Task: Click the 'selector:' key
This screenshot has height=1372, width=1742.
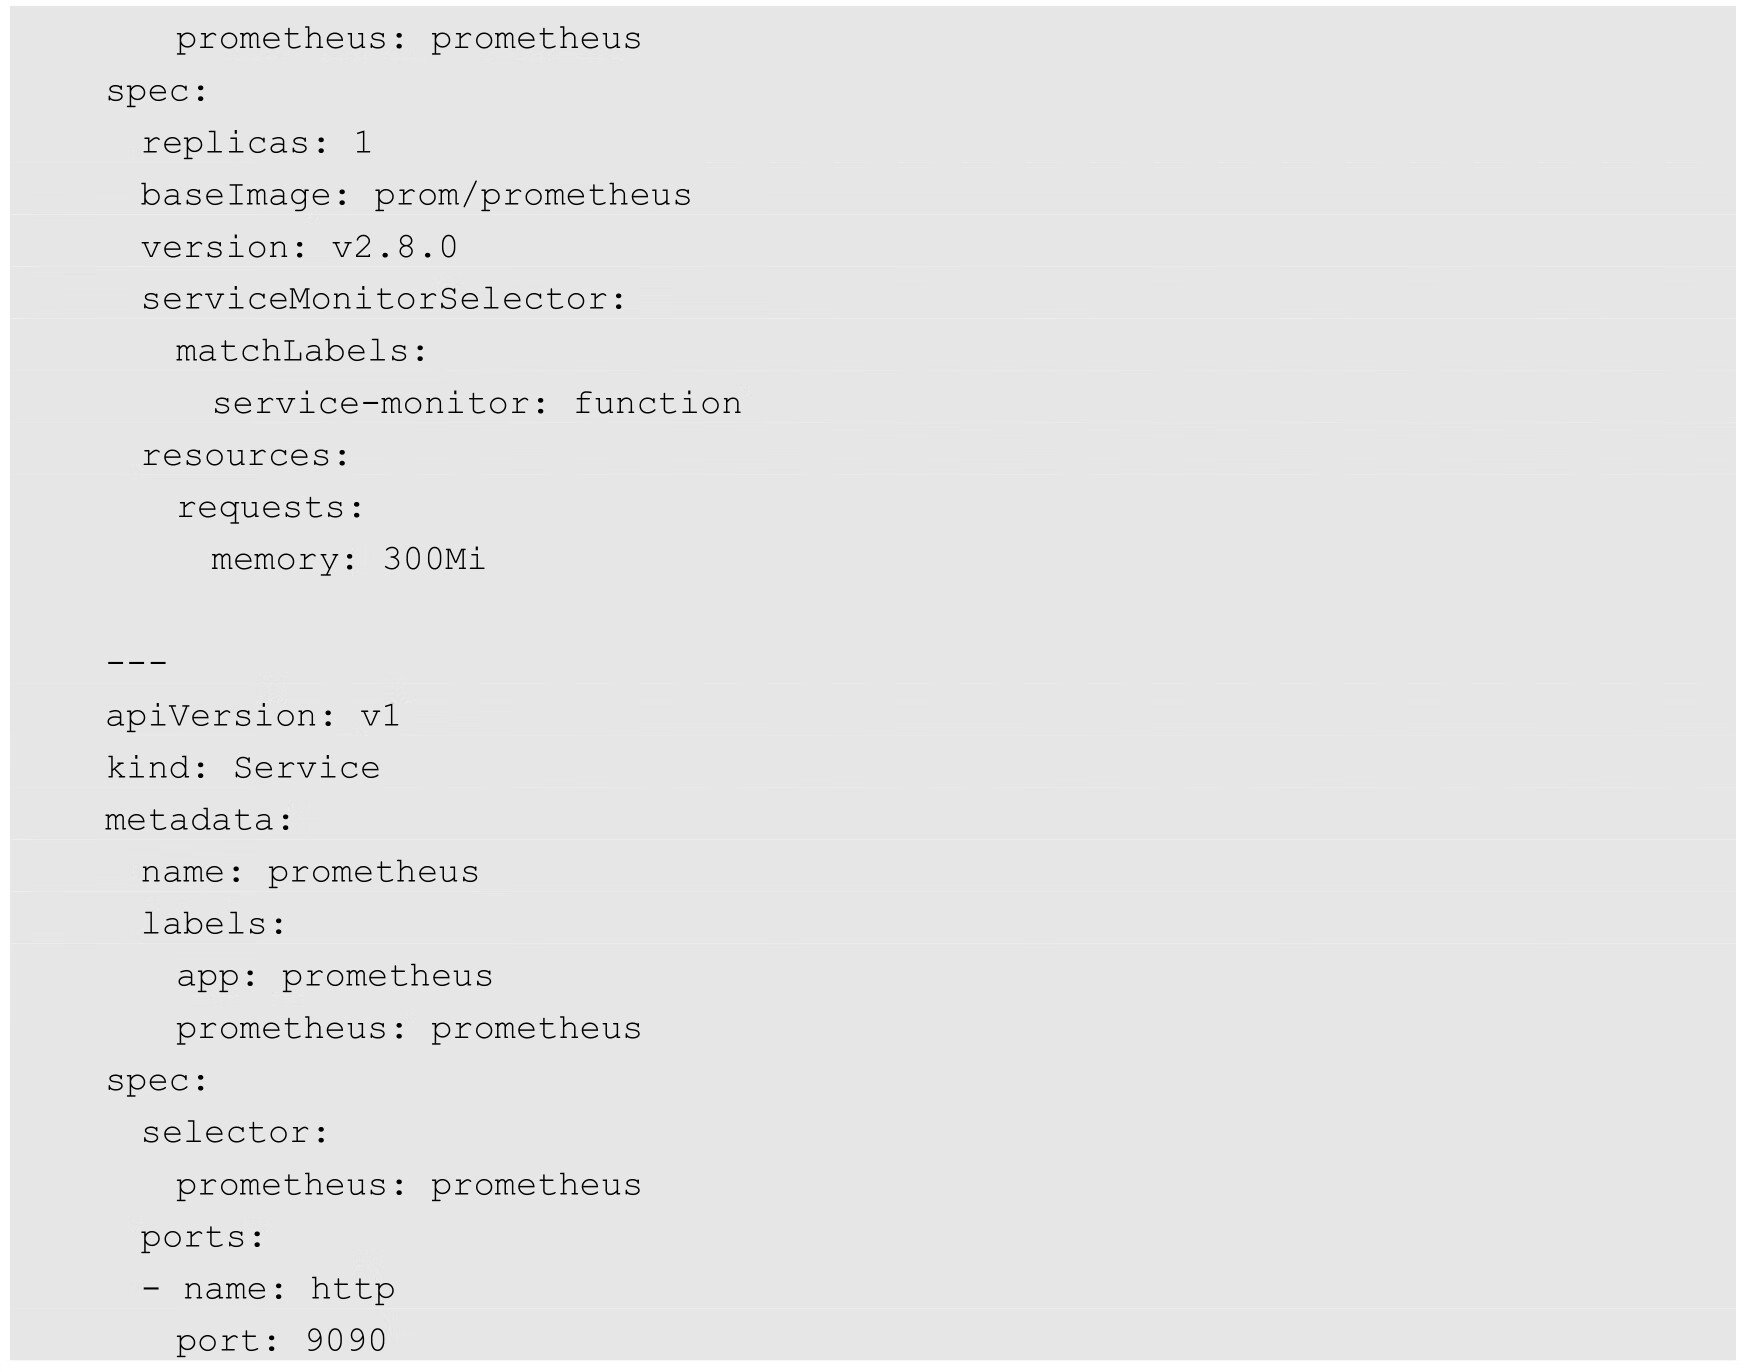Action: pos(234,1133)
